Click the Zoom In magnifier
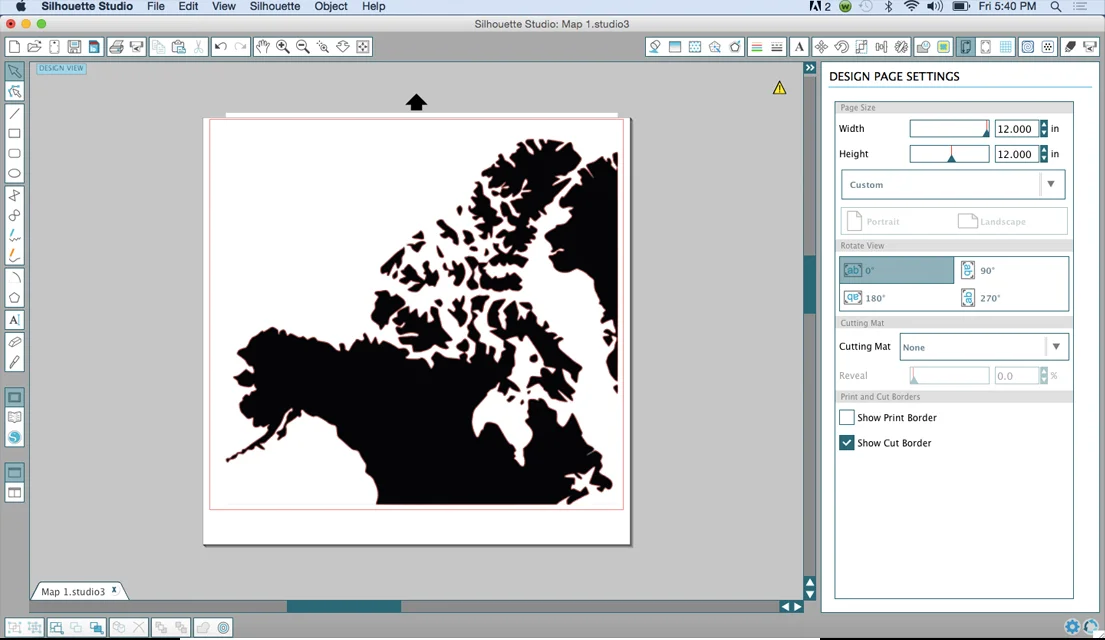Viewport: 1105px width, 640px height. point(283,47)
